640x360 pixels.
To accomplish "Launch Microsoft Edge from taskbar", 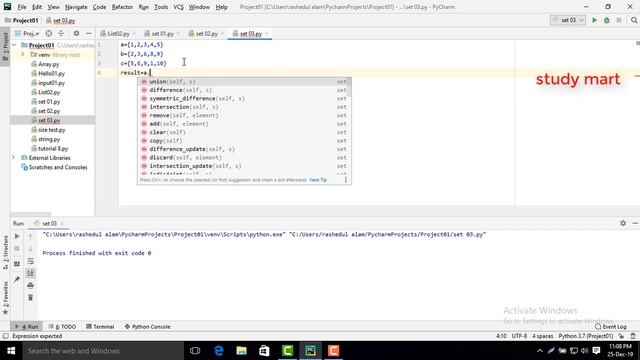I will click(x=219, y=351).
